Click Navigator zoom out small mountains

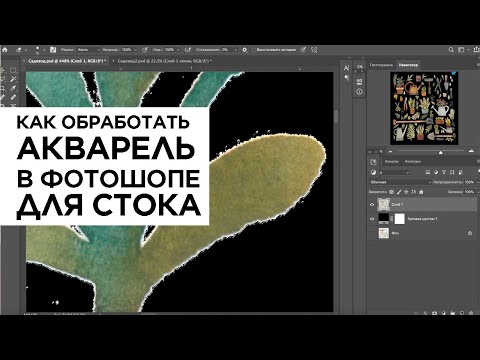tap(391, 152)
